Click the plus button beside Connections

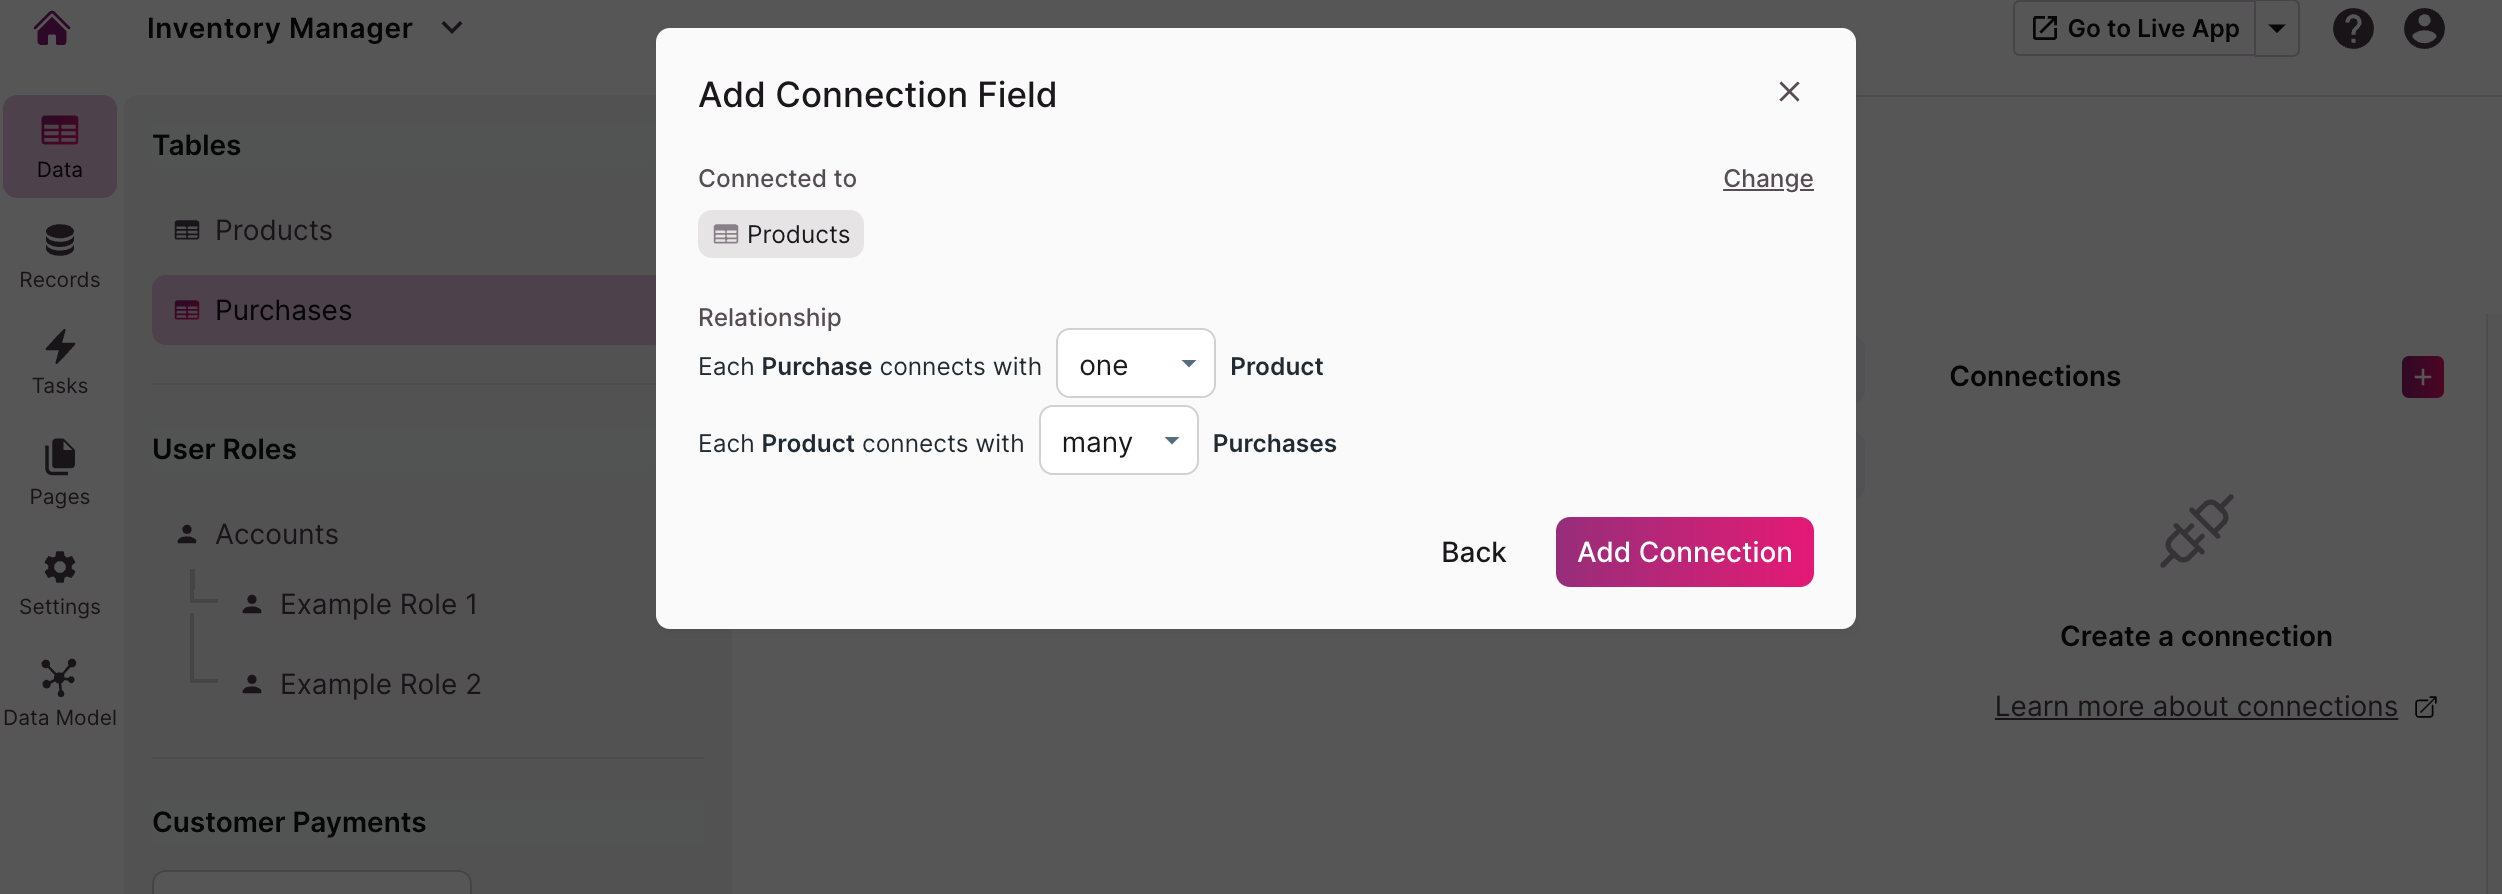[2422, 377]
